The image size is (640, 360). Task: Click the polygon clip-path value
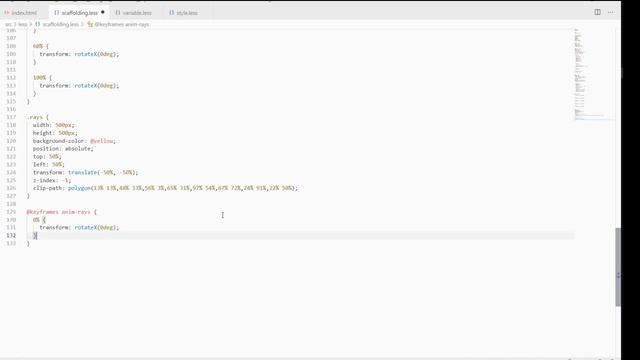[182, 188]
